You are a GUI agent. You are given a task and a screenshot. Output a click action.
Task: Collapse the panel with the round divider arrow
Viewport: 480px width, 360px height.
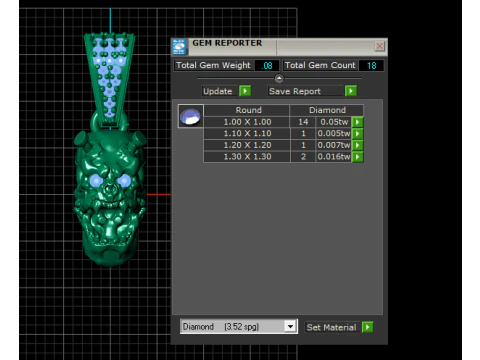click(x=279, y=78)
